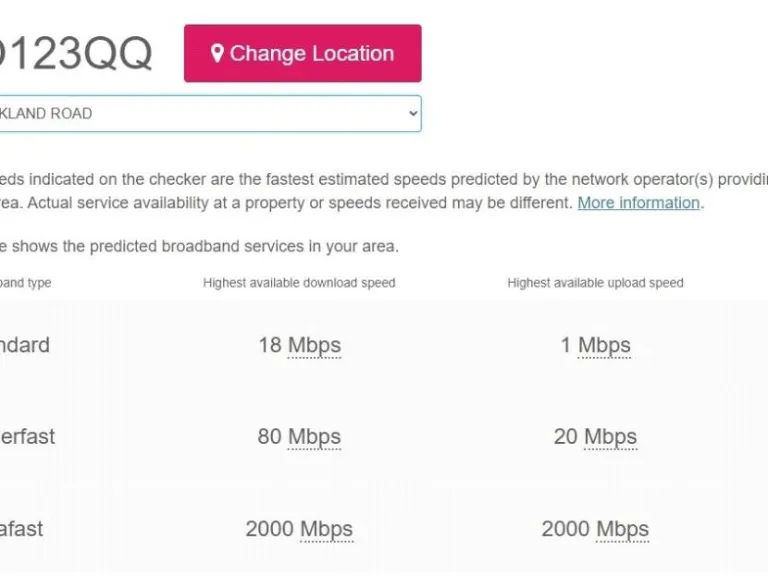Click the broadband type column header
The image size is (768, 576).
(x=25, y=283)
